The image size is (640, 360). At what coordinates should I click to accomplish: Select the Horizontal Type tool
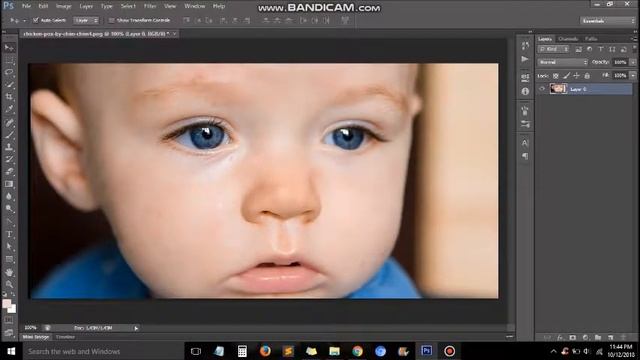click(x=9, y=234)
